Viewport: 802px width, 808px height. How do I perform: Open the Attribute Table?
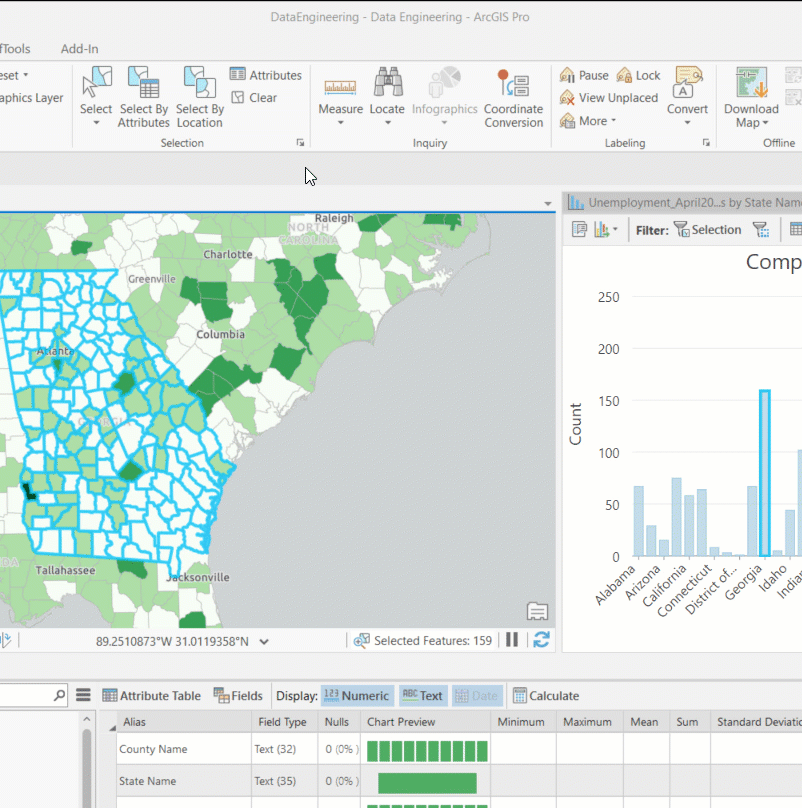point(152,695)
